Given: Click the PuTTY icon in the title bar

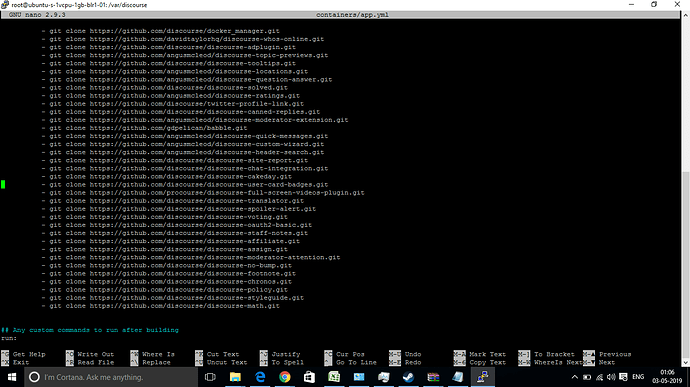Looking at the screenshot, I should [x=5, y=5].
